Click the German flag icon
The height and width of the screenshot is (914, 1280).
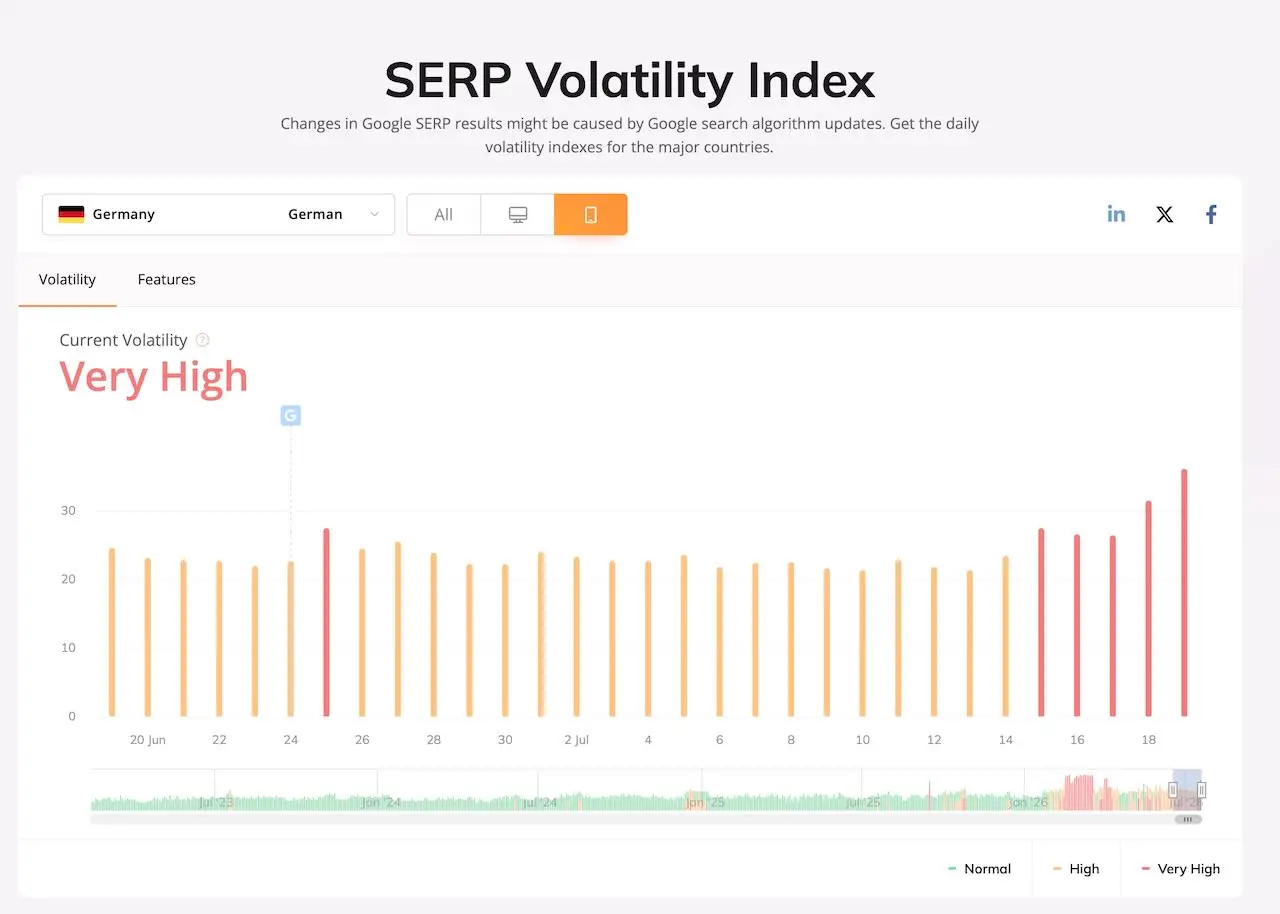71,214
